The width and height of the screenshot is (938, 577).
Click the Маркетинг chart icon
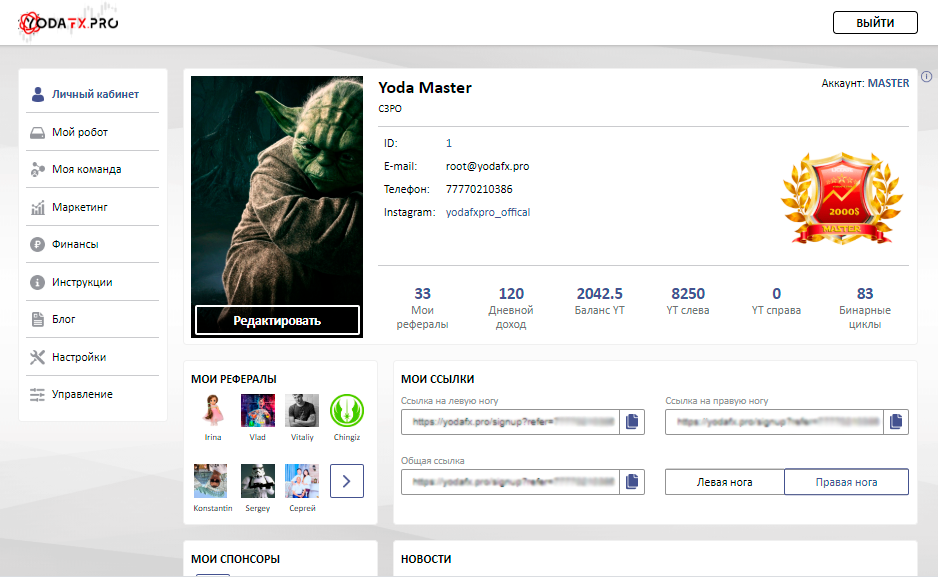click(x=37, y=207)
